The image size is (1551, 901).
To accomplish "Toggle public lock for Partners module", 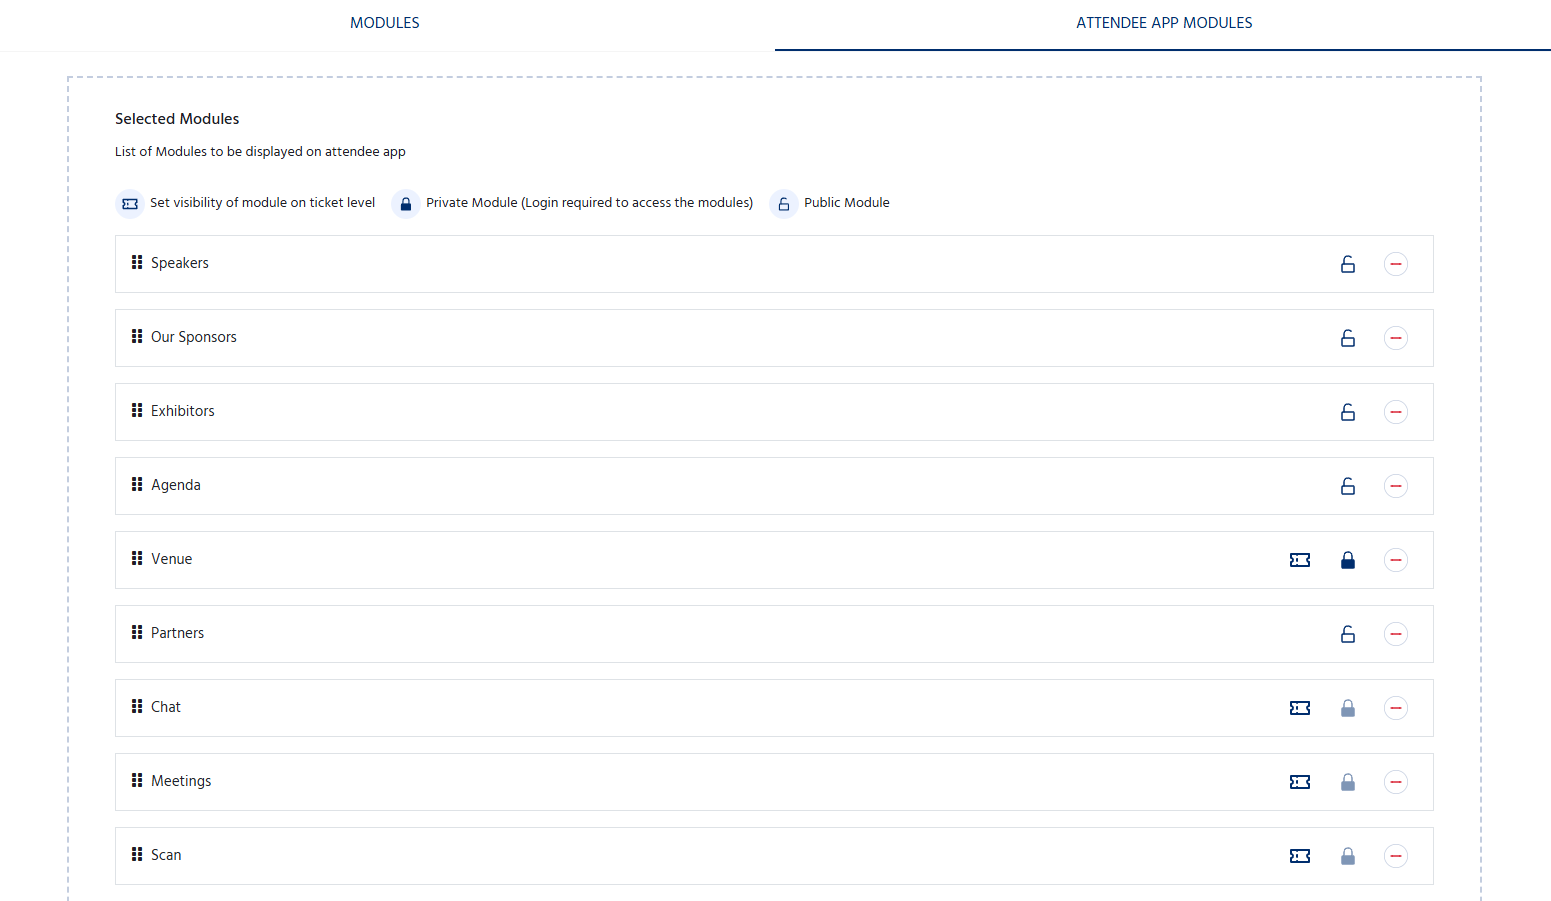I will [1348, 634].
